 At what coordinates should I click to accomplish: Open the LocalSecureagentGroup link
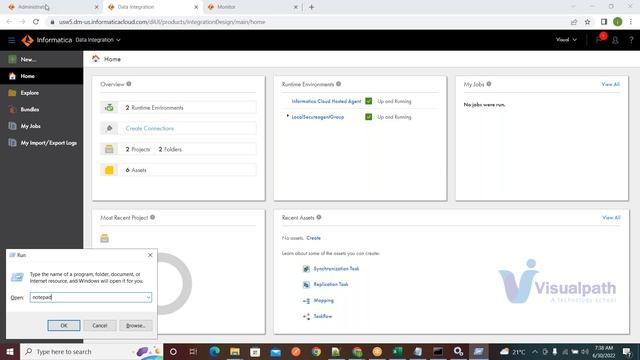click(x=318, y=117)
